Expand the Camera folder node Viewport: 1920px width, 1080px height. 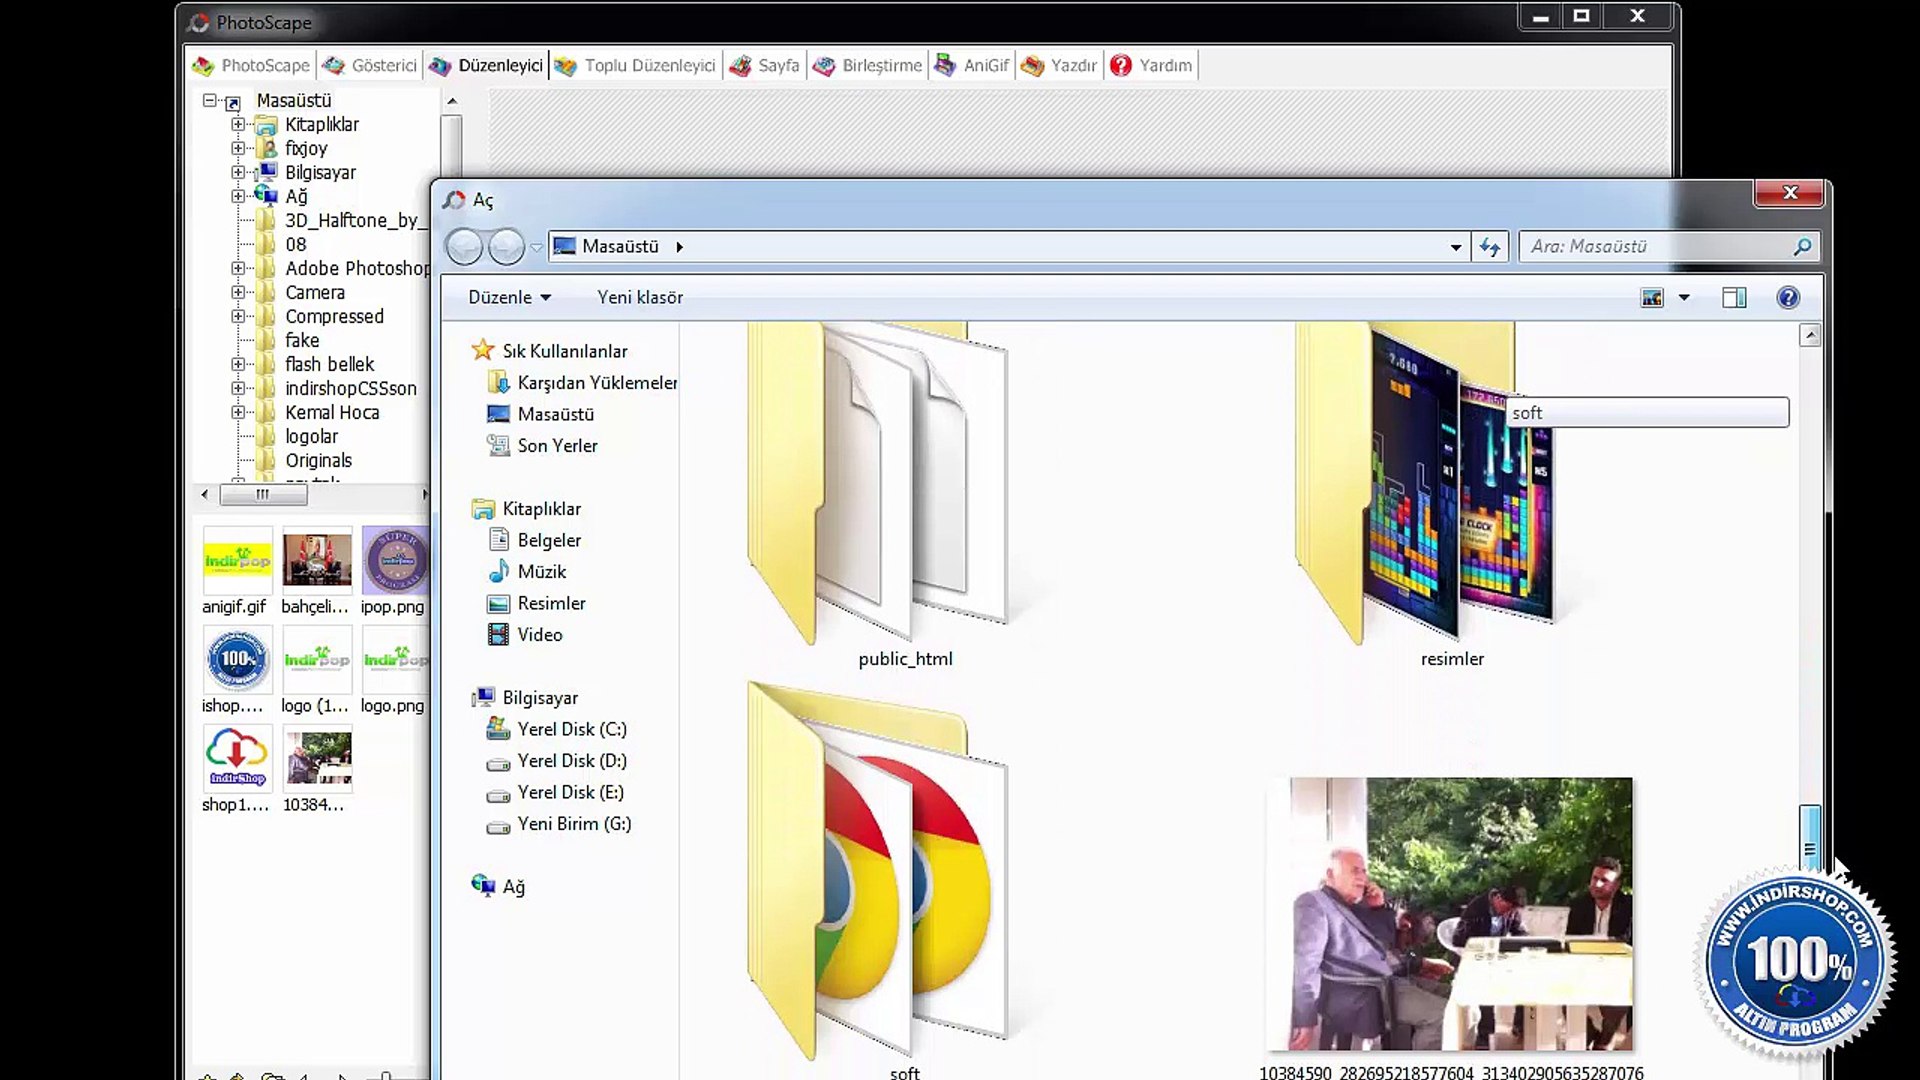coord(238,293)
